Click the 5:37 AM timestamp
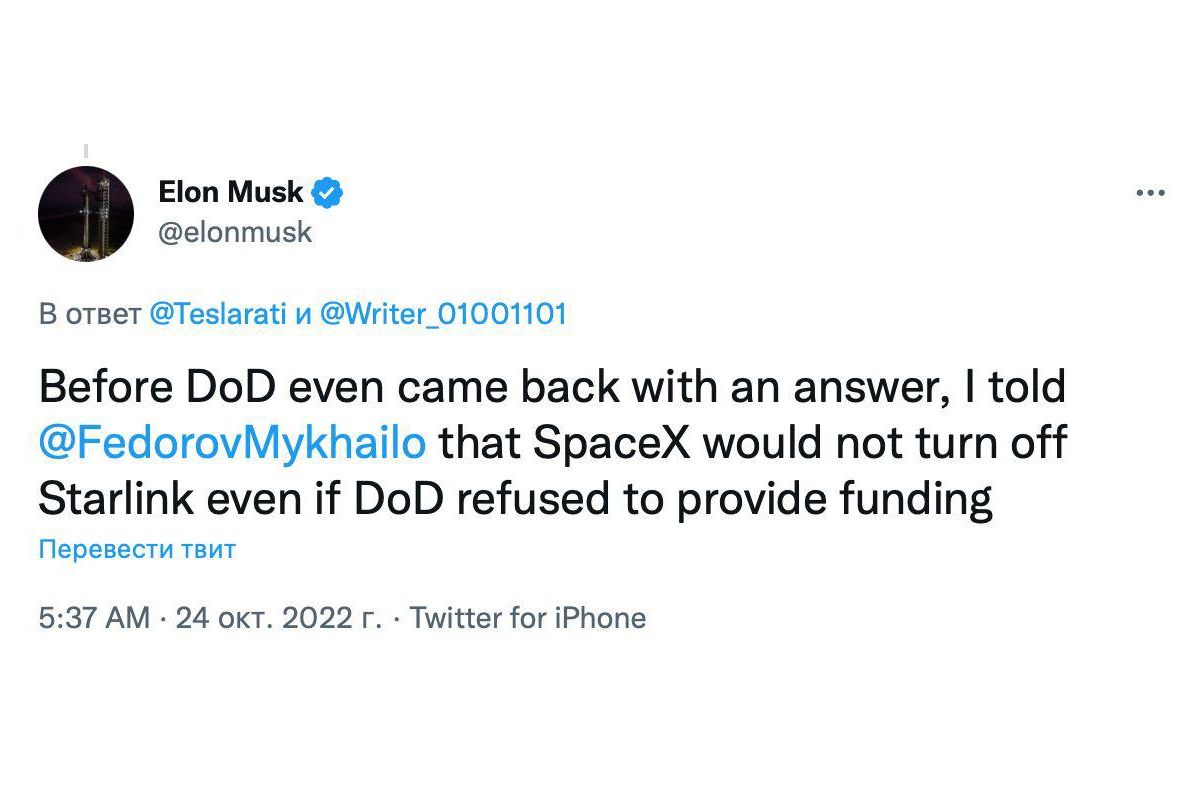 point(95,618)
